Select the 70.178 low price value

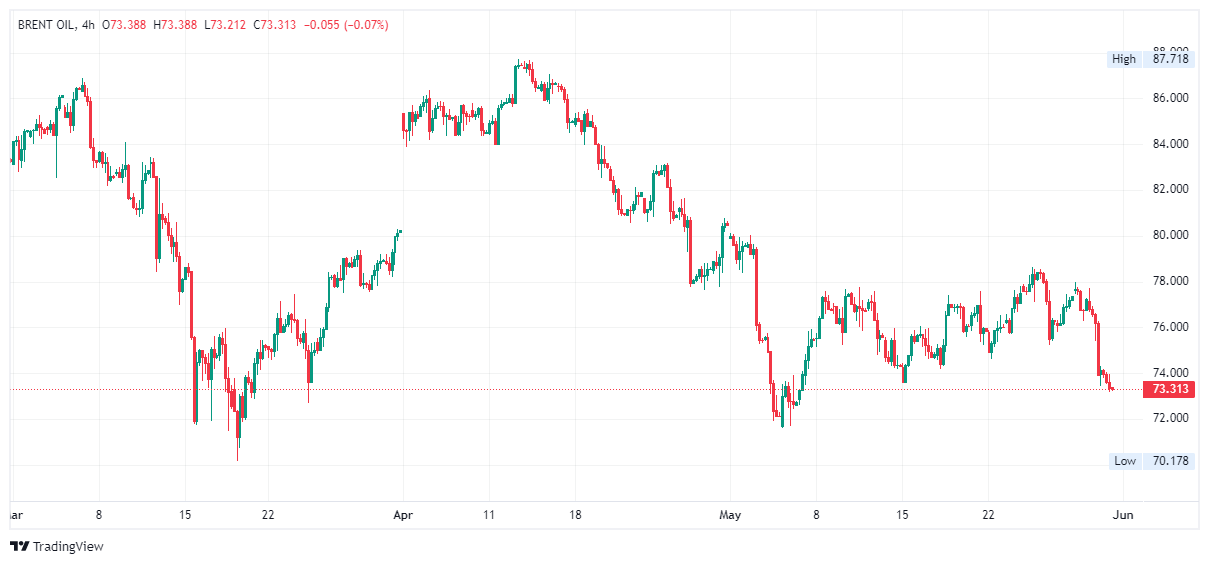pyautogui.click(x=1170, y=461)
